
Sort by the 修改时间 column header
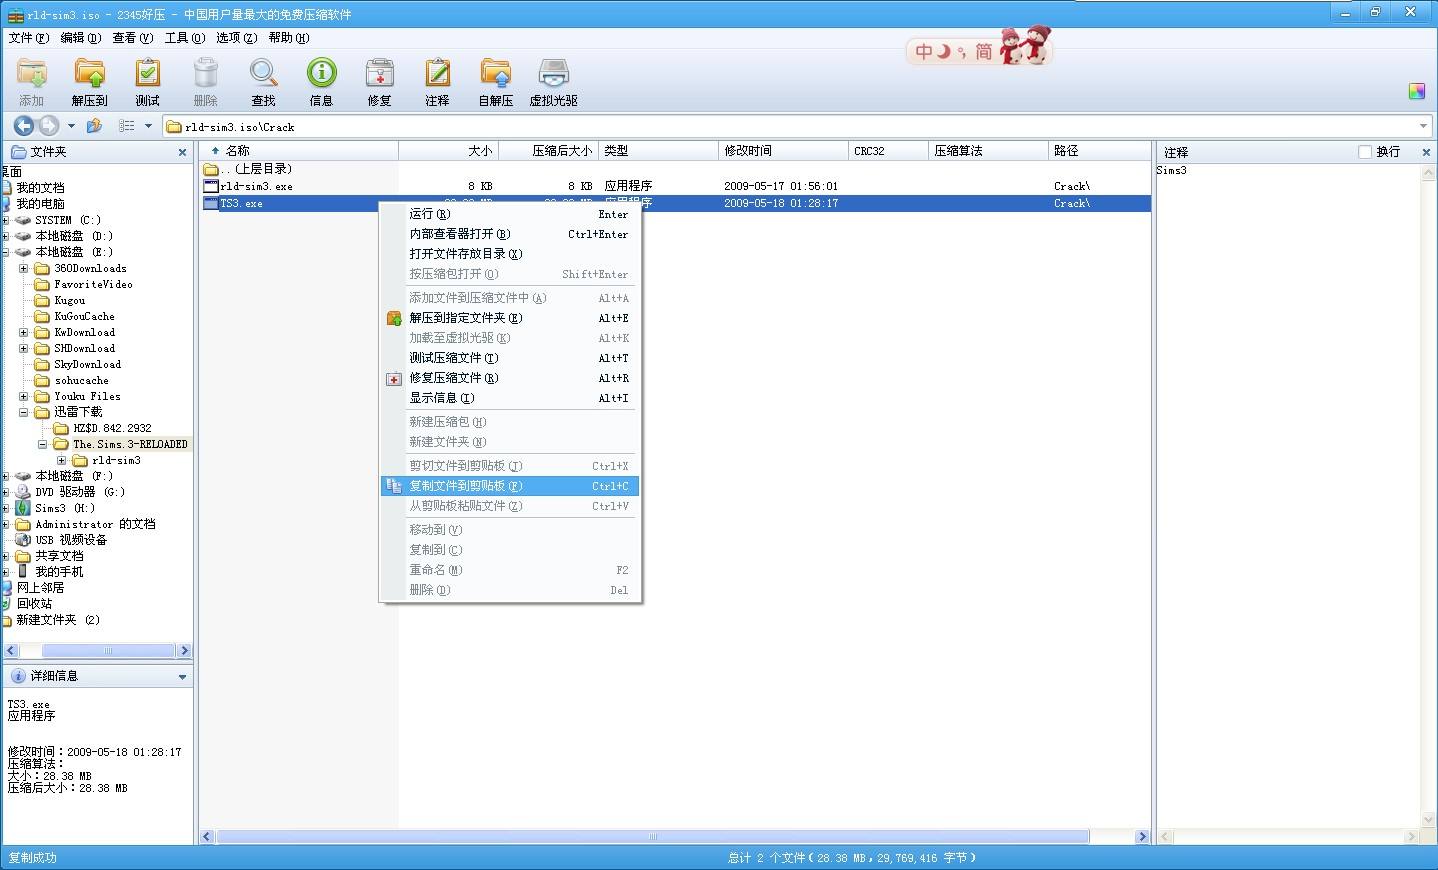[x=784, y=151]
